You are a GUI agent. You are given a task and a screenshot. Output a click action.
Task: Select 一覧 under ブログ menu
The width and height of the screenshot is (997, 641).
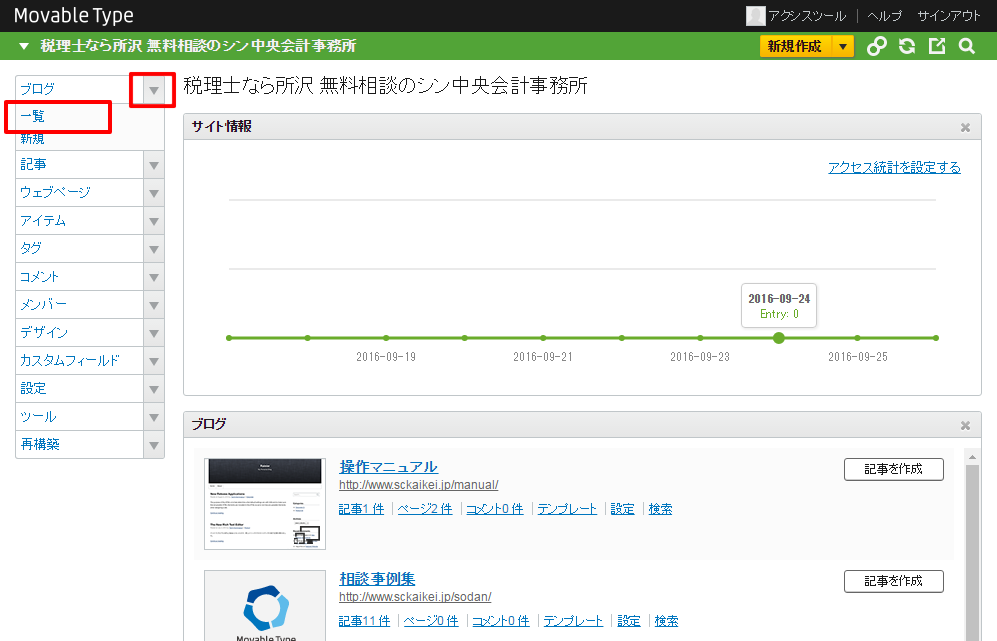tap(32, 116)
